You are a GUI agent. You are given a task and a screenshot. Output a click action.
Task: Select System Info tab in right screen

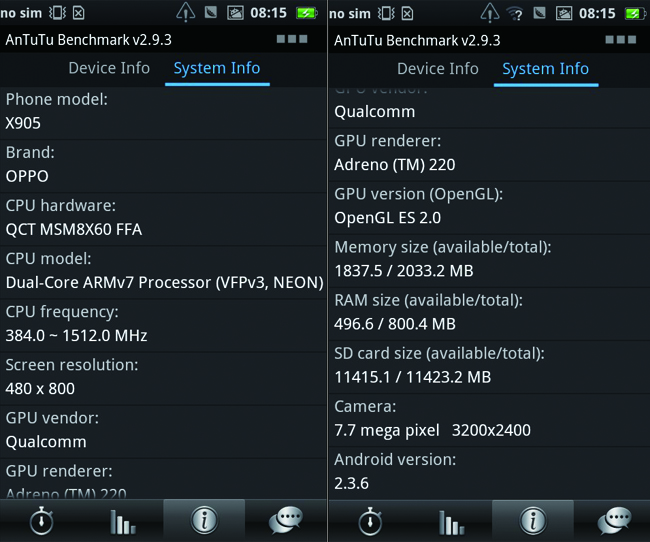tap(546, 69)
